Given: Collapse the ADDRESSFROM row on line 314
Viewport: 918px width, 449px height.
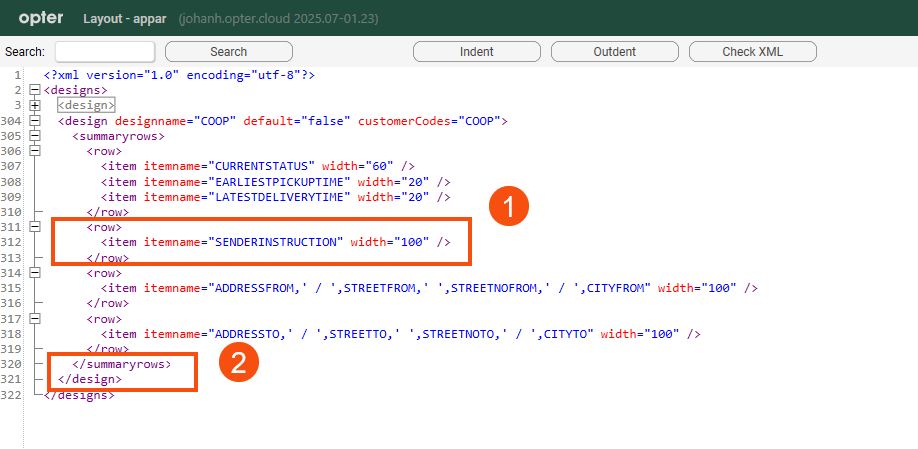Looking at the screenshot, I should (x=35, y=273).
